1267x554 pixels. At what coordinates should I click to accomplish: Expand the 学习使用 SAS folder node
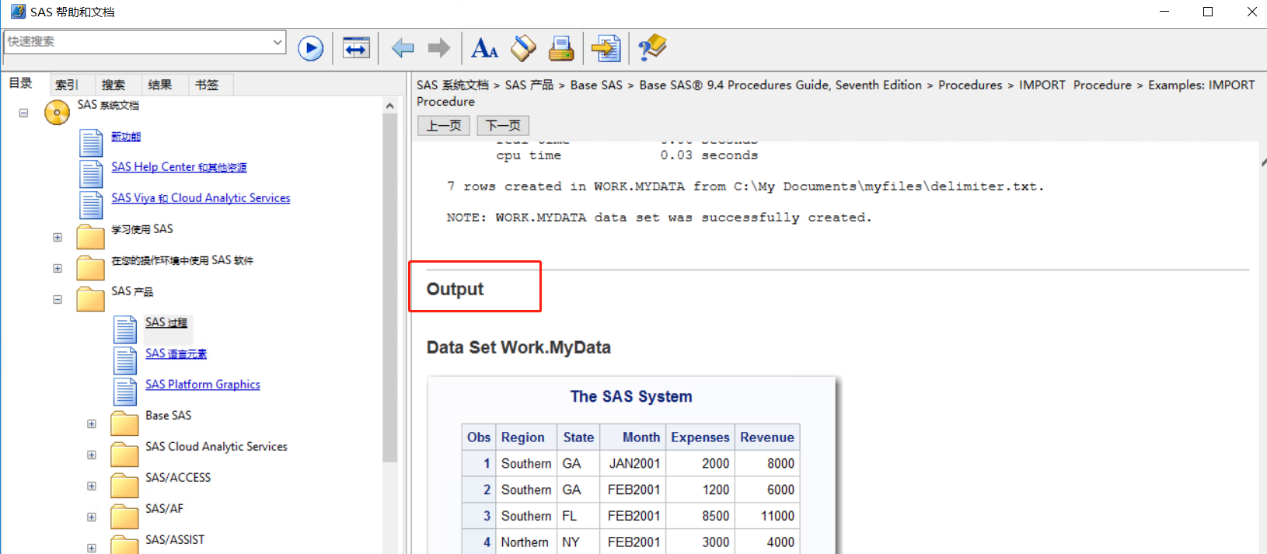57,237
